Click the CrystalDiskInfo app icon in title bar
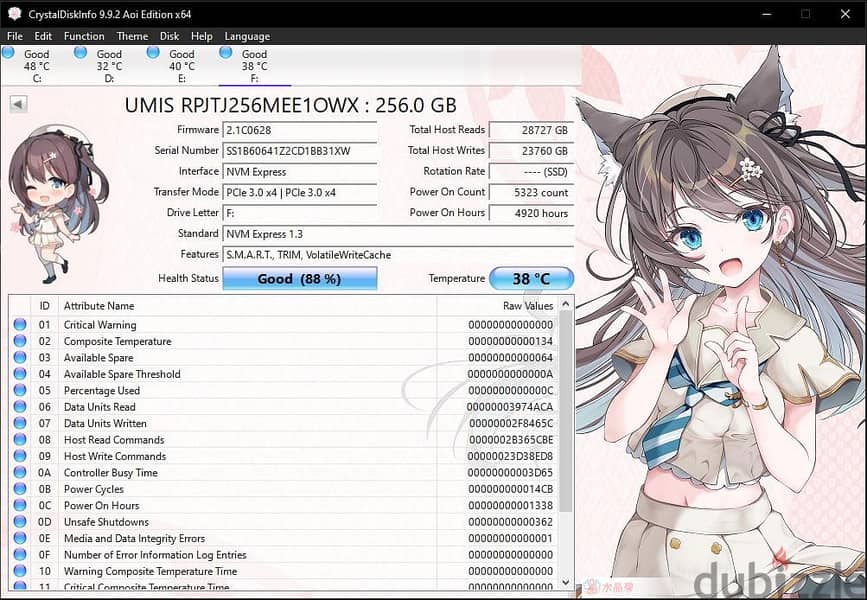The width and height of the screenshot is (867, 600). pos(14,14)
